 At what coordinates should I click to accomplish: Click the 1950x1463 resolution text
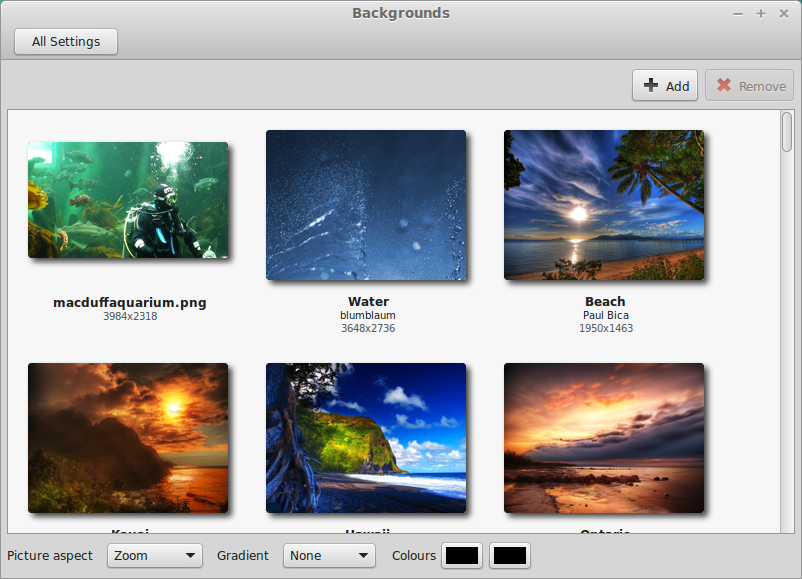tap(606, 328)
